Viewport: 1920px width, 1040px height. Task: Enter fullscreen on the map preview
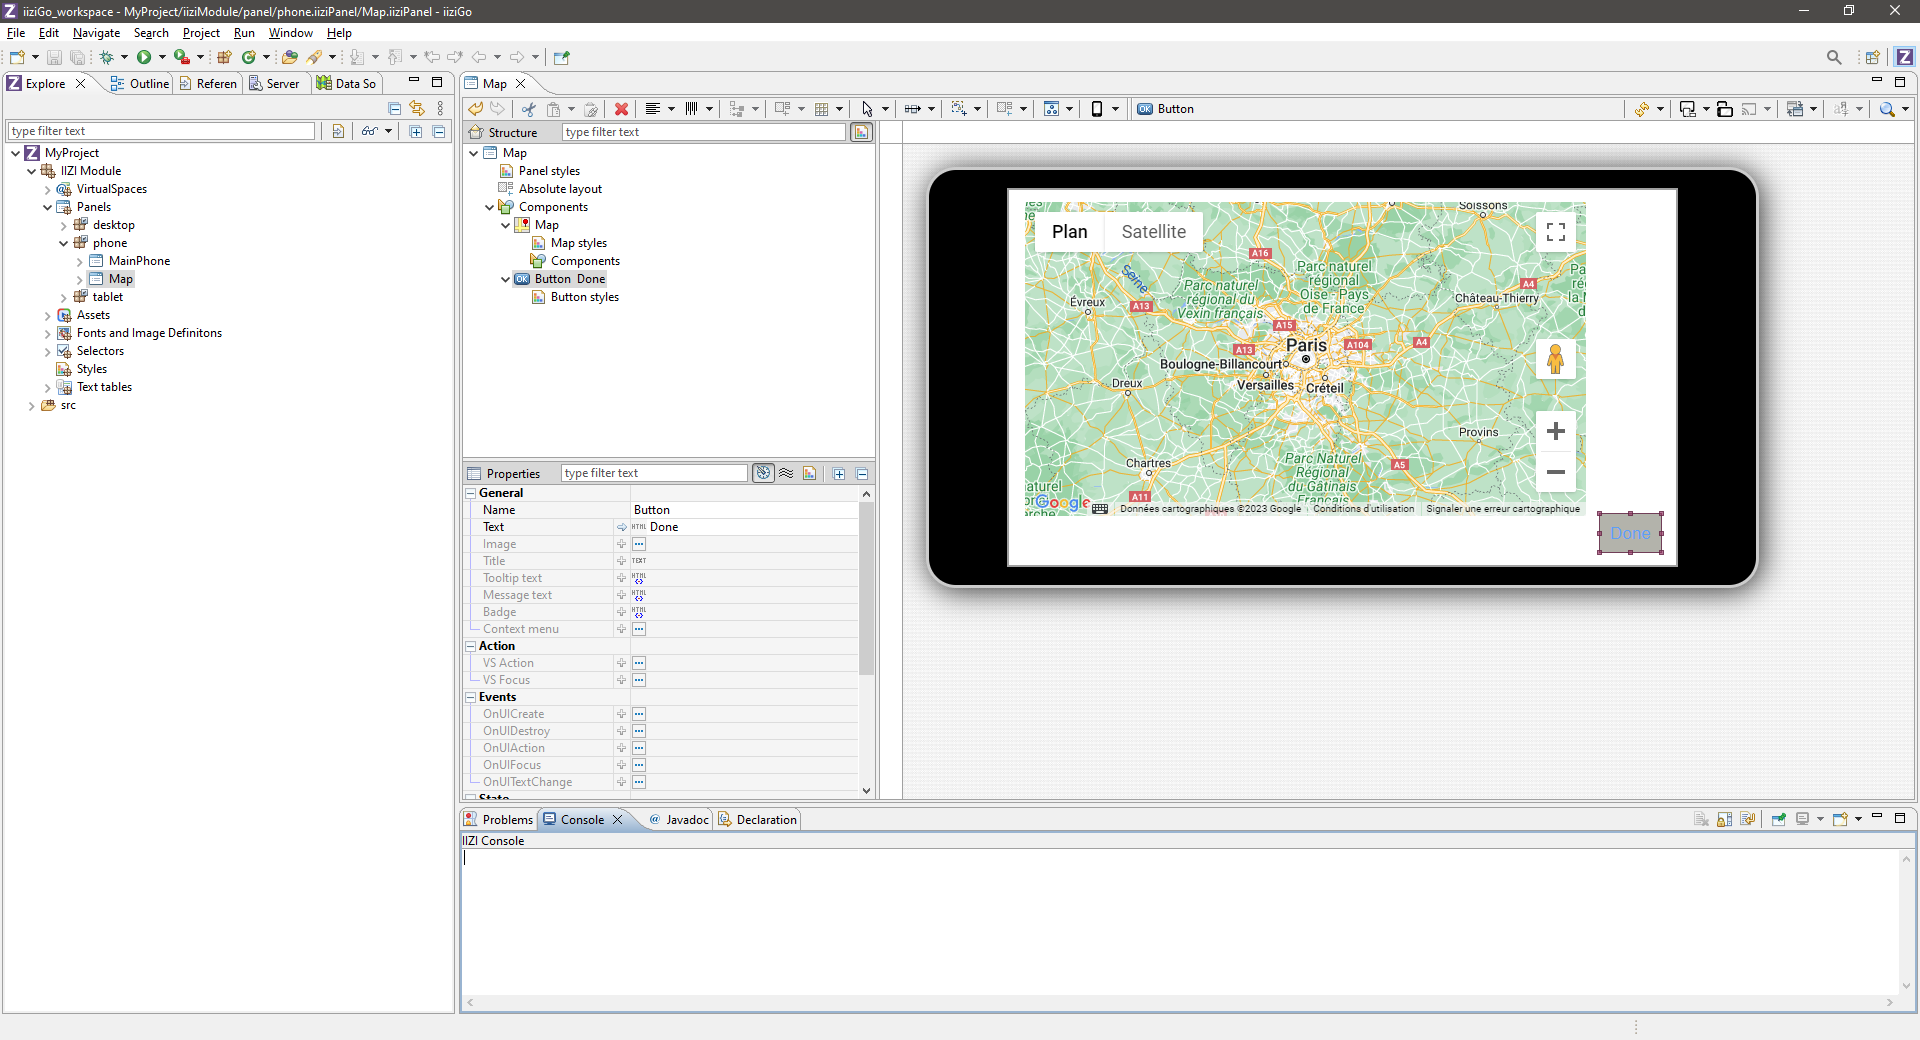click(x=1555, y=232)
